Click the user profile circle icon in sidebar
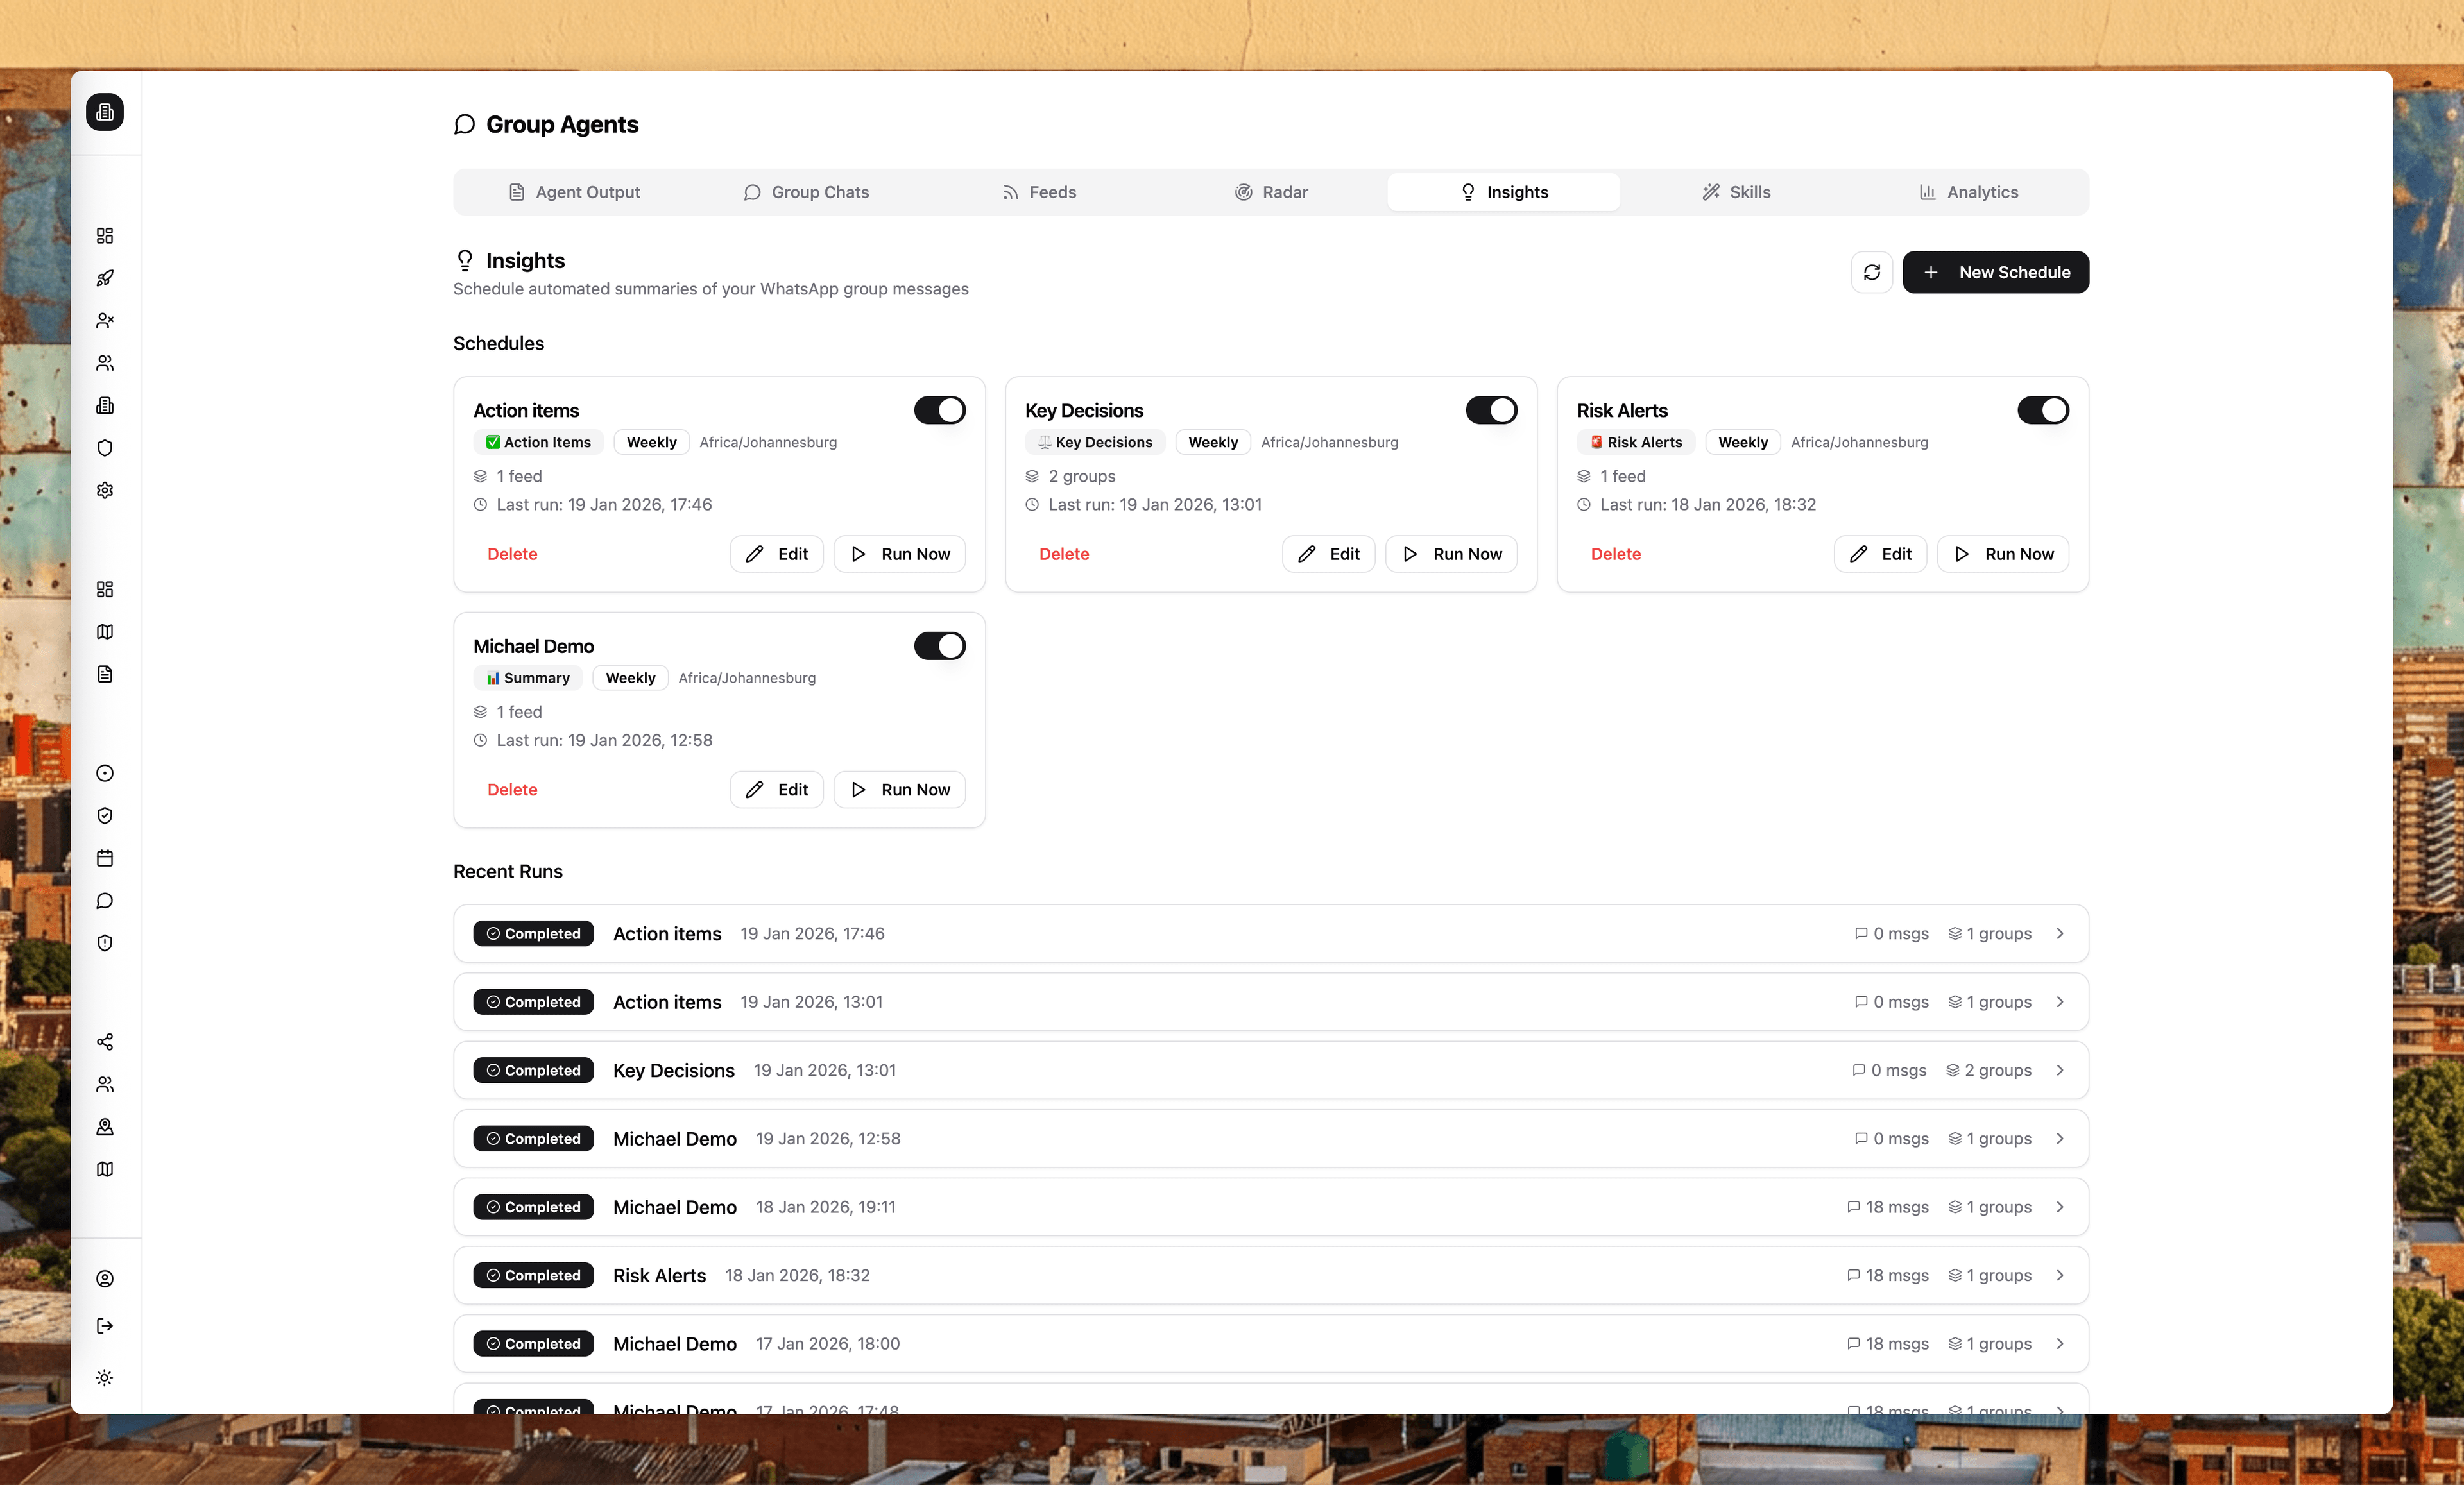Viewport: 2464px width, 1485px height. pos(105,1279)
